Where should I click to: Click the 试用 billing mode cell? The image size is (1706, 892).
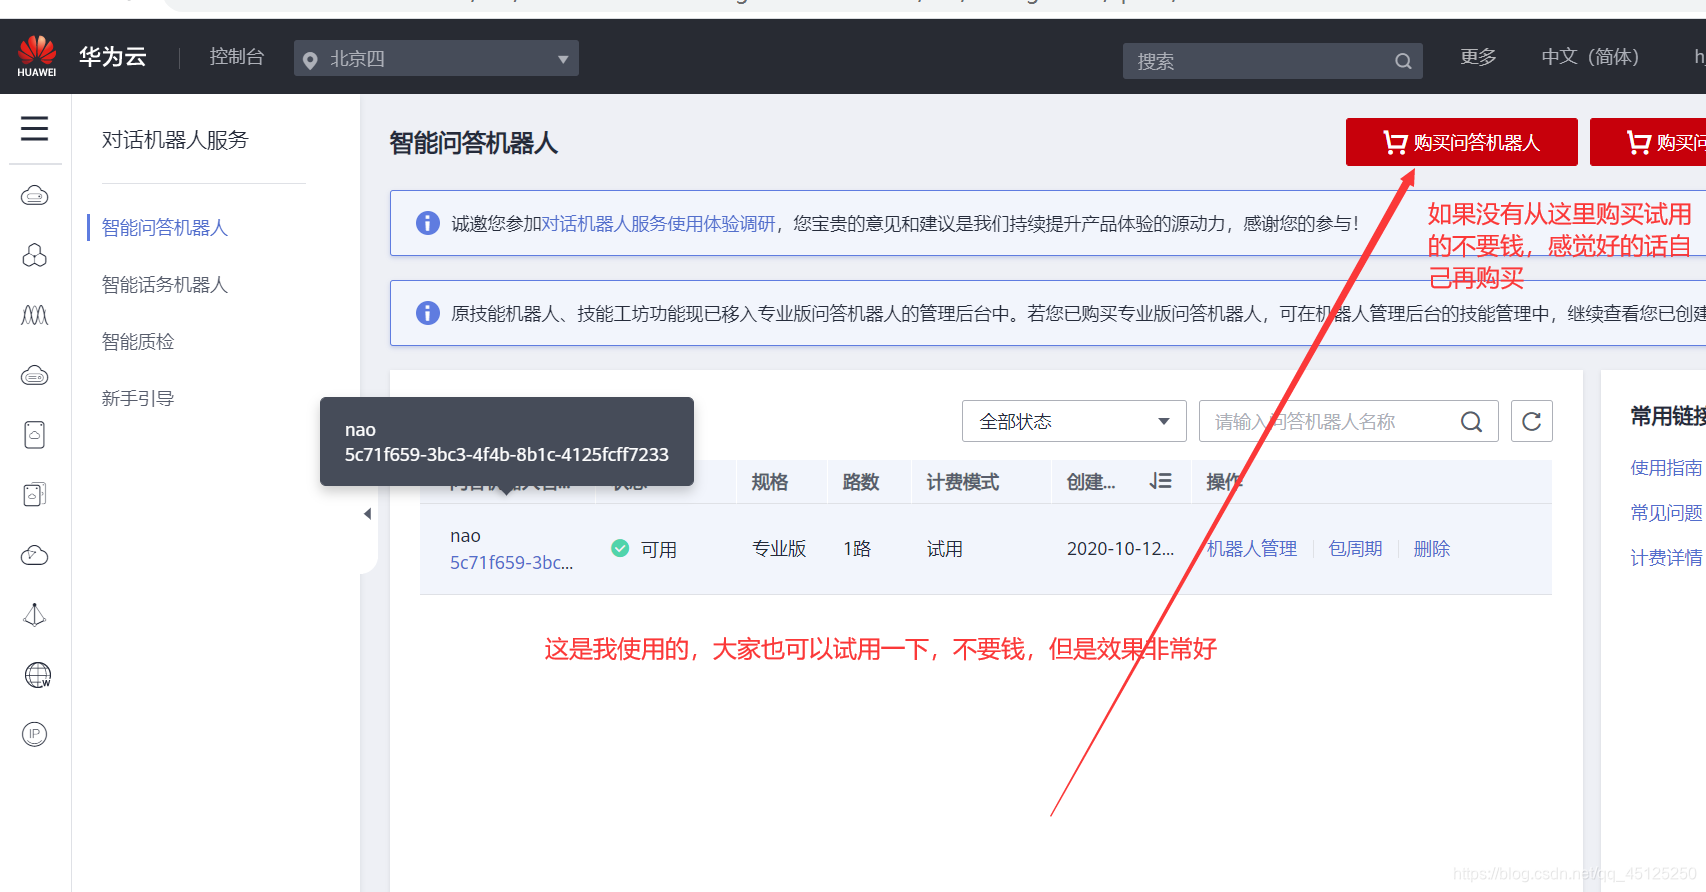click(x=944, y=549)
